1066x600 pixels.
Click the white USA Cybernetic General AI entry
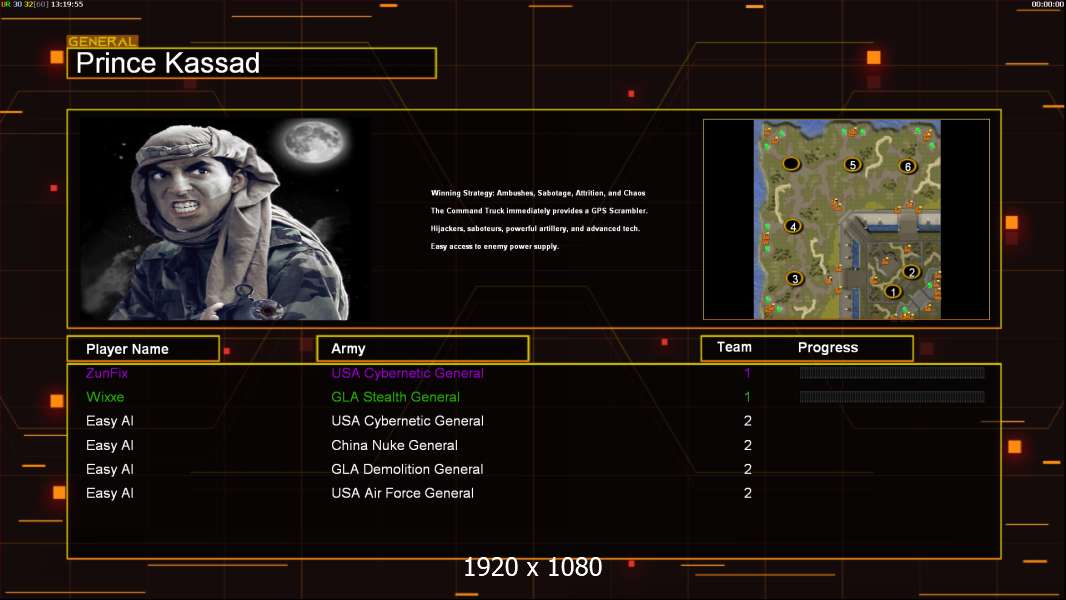tap(407, 421)
